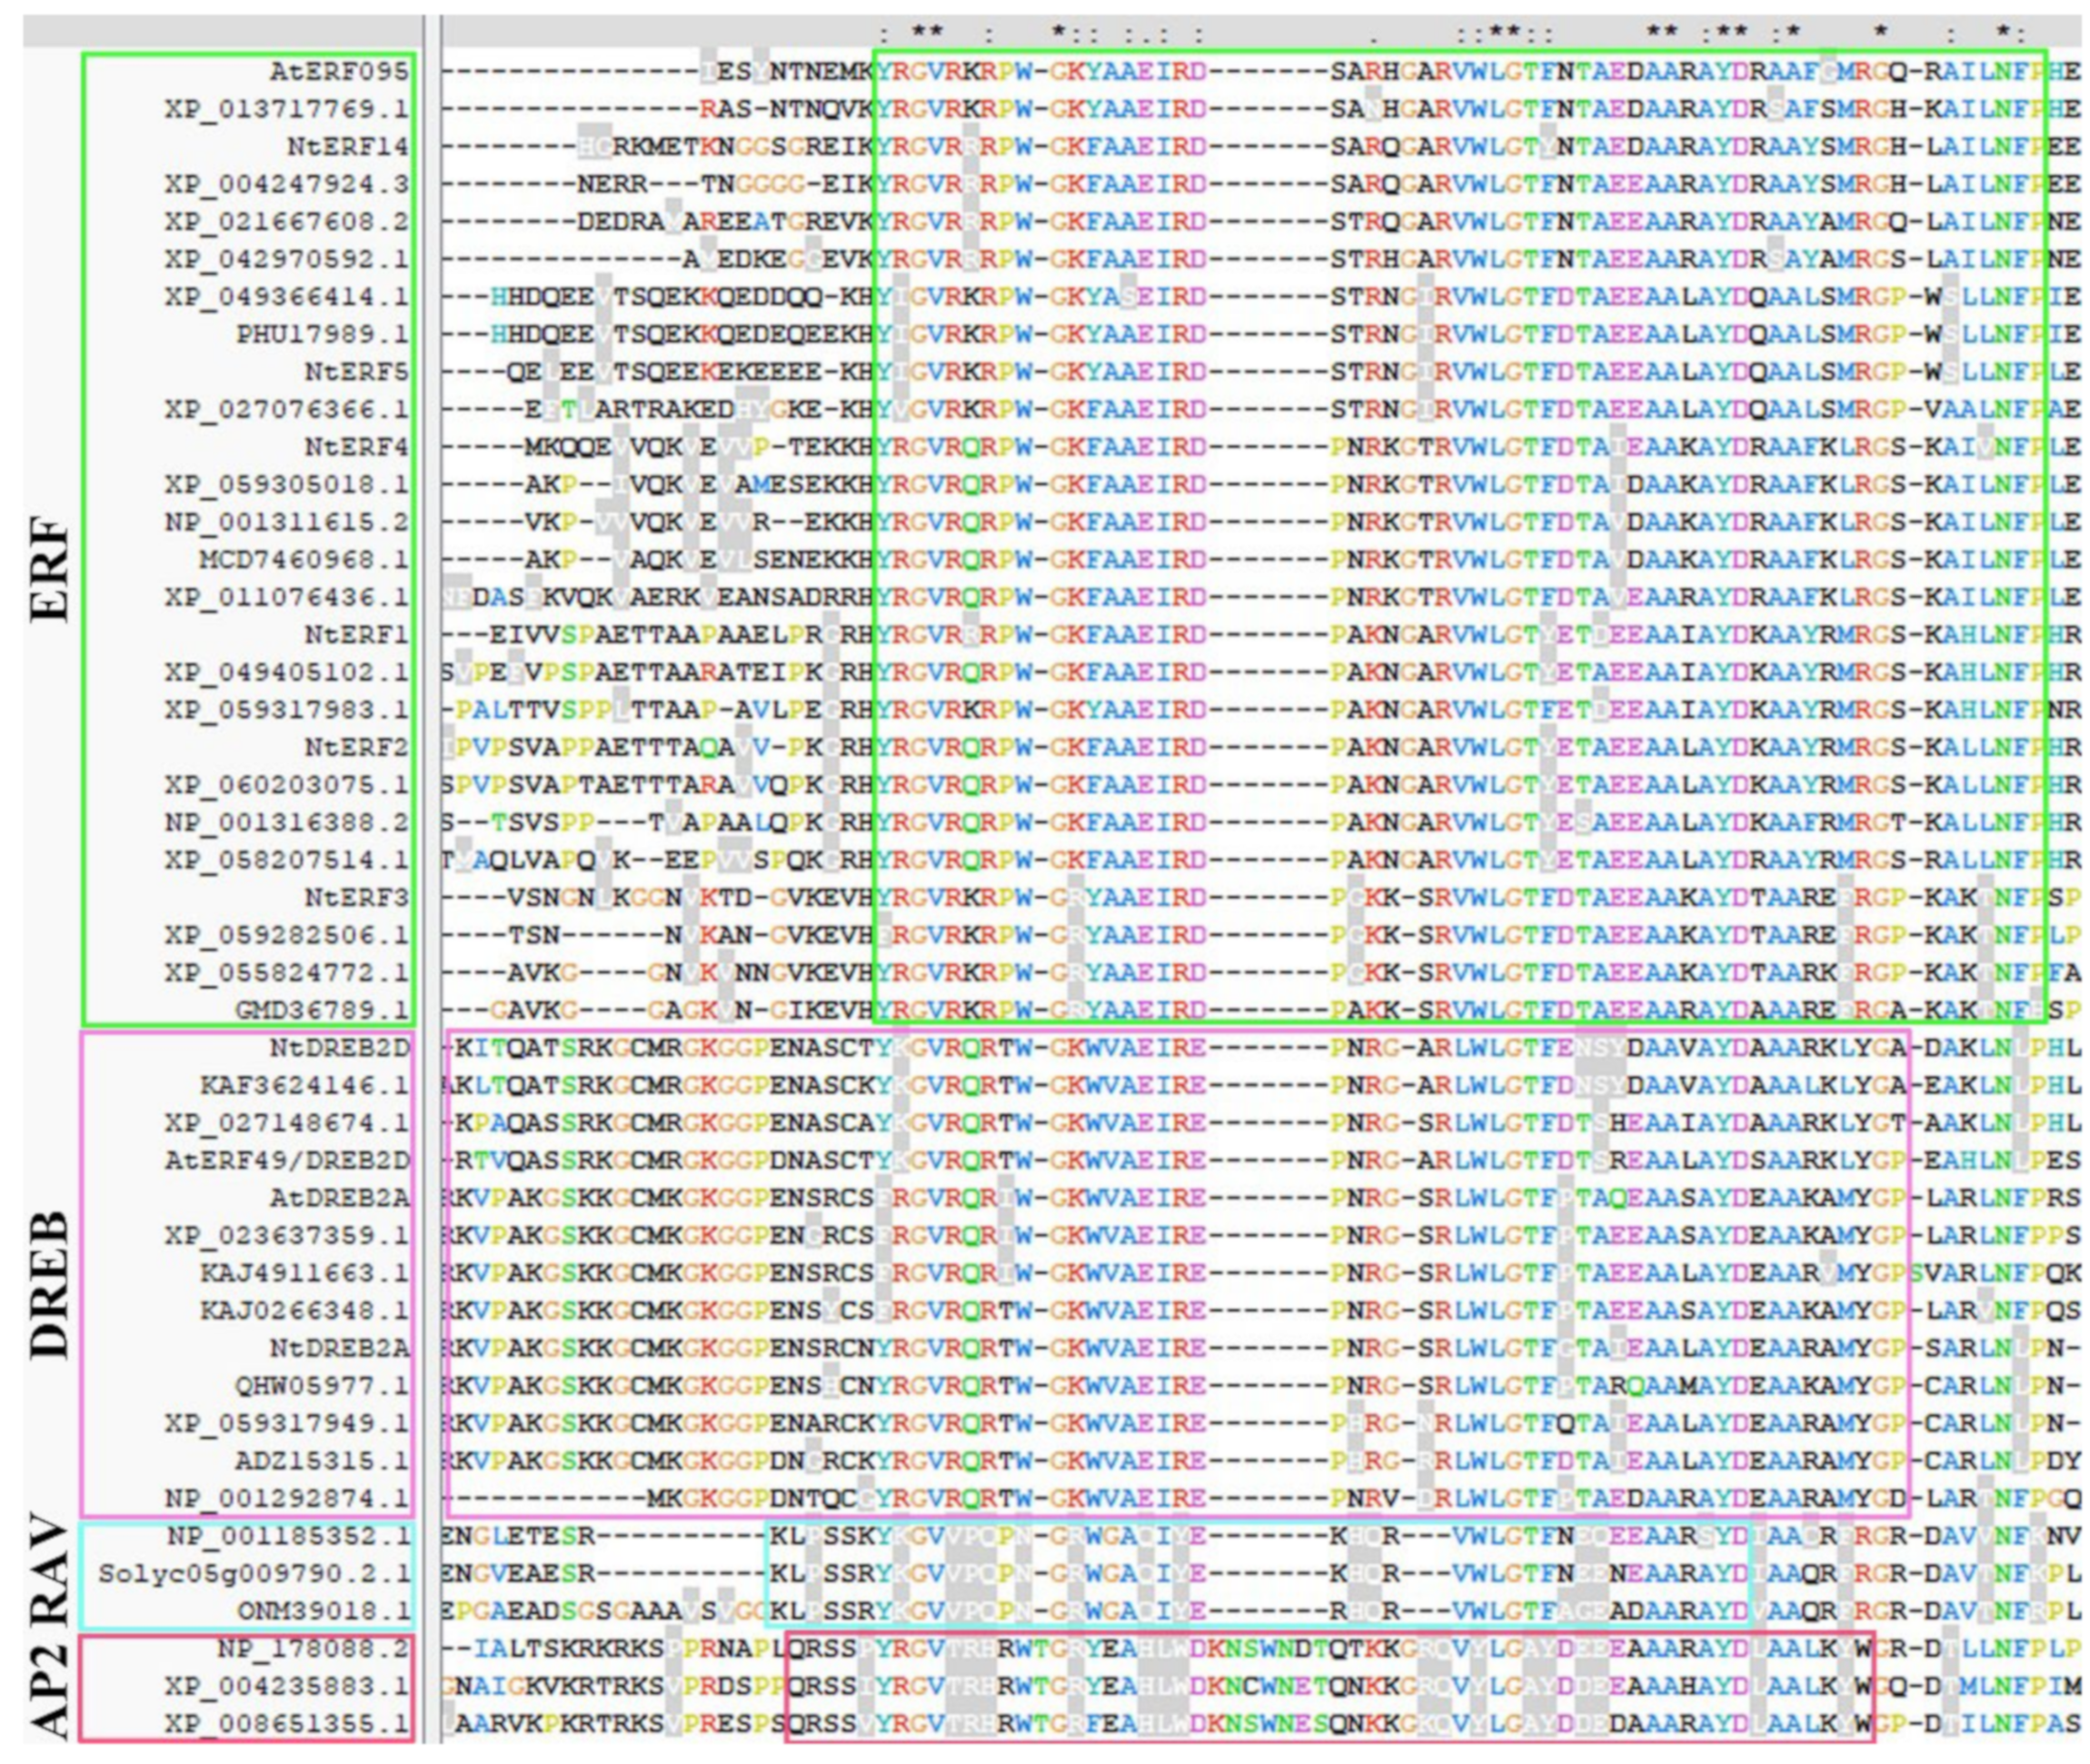Viewport: 2090px width, 1764px height.
Task: Select the AtERF095 sequence name
Action: [338, 72]
